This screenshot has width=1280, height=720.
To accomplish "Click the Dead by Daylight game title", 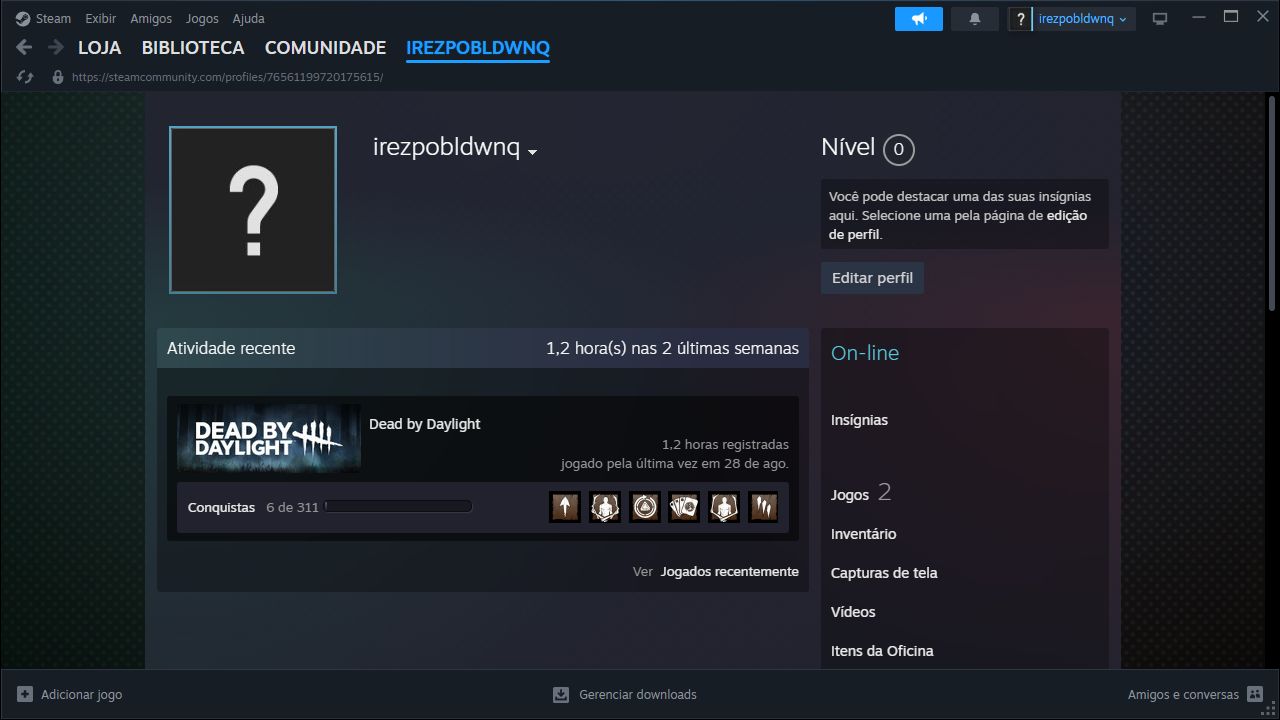I will coord(425,424).
